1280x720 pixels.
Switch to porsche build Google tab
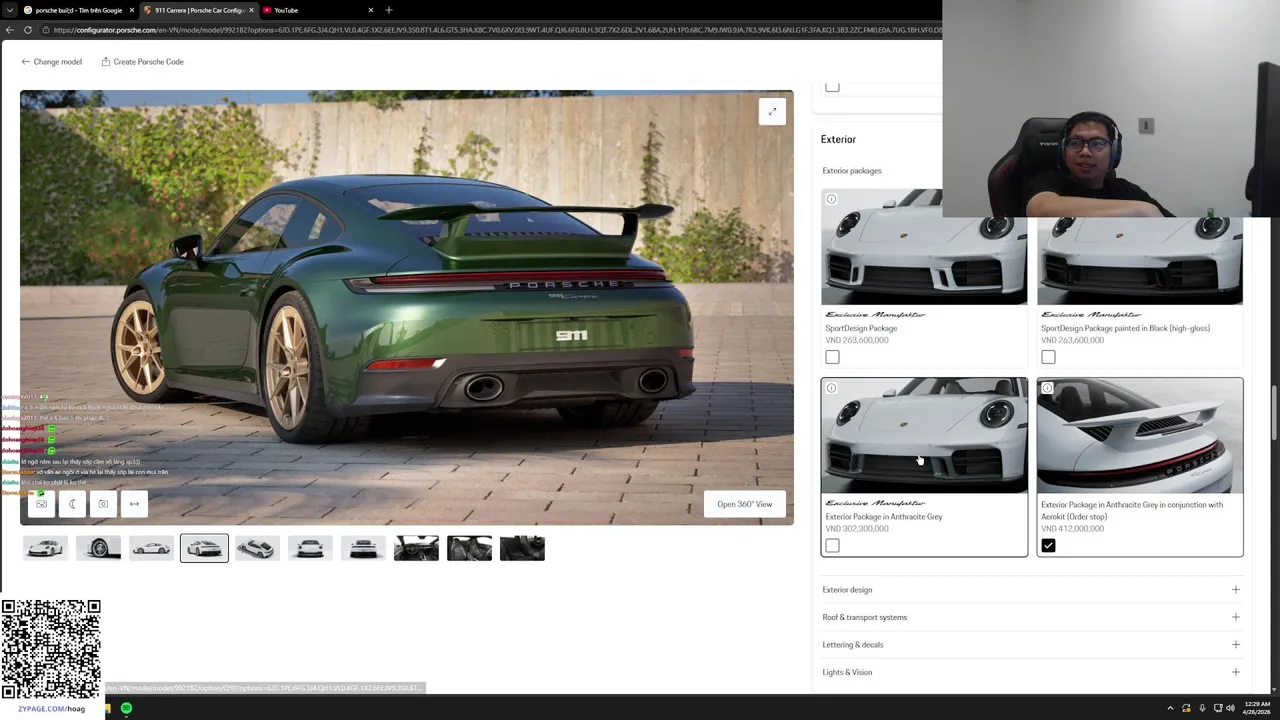tap(78, 10)
